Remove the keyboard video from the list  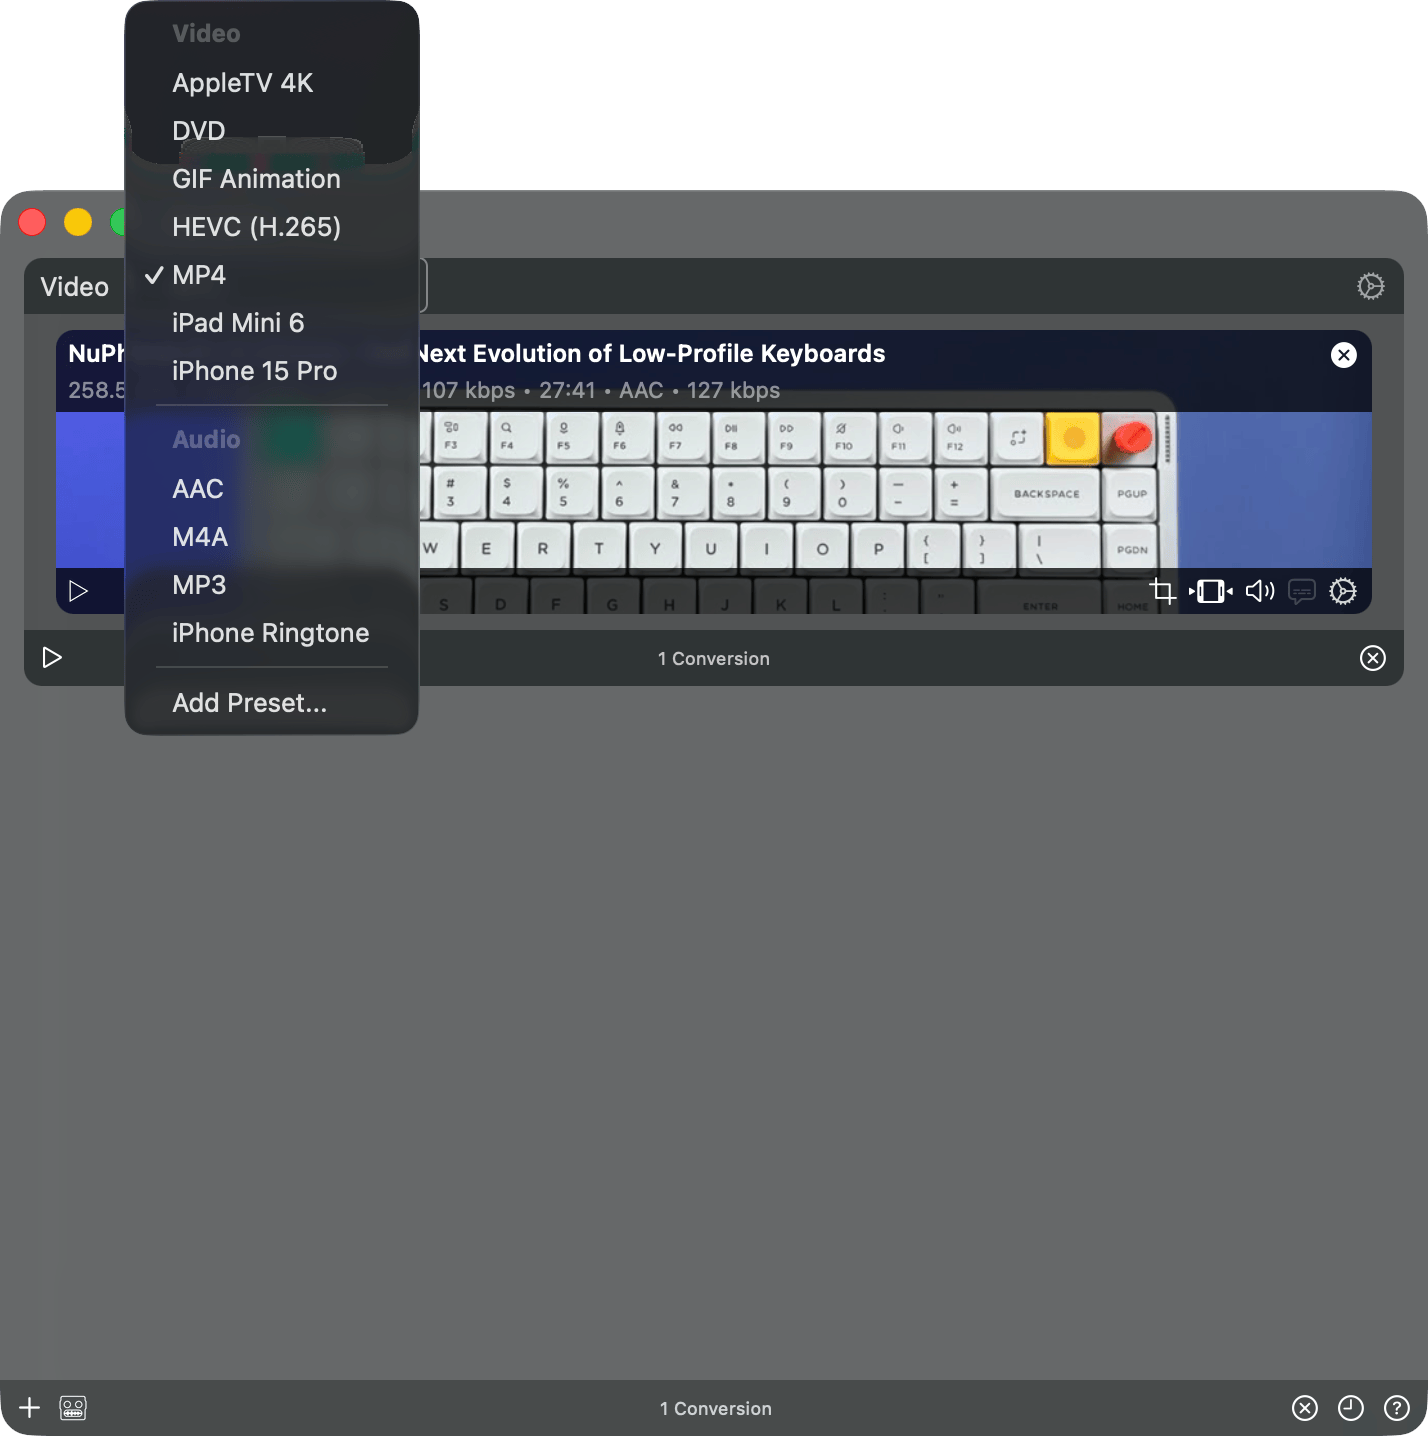tap(1344, 355)
